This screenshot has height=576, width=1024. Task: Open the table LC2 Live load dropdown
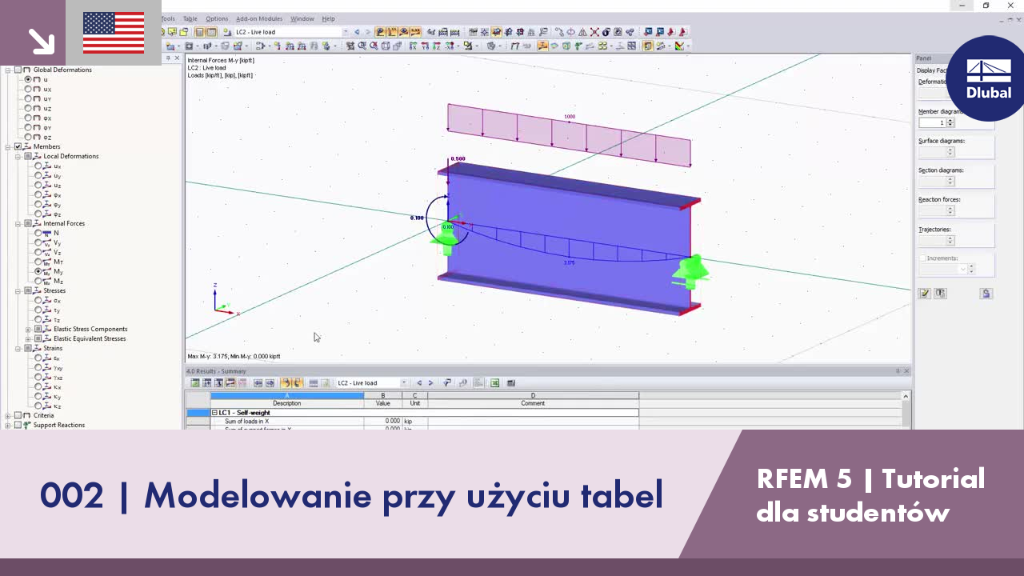click(404, 383)
